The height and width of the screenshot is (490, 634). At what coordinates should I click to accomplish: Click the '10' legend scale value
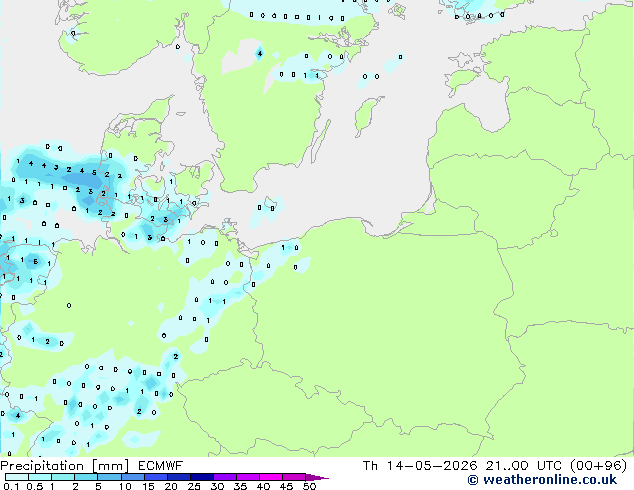[125, 486]
